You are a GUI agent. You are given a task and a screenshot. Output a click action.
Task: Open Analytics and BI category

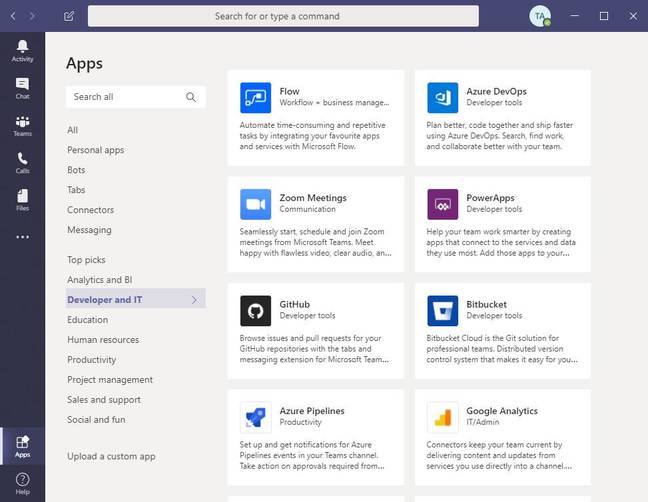[x=100, y=280]
